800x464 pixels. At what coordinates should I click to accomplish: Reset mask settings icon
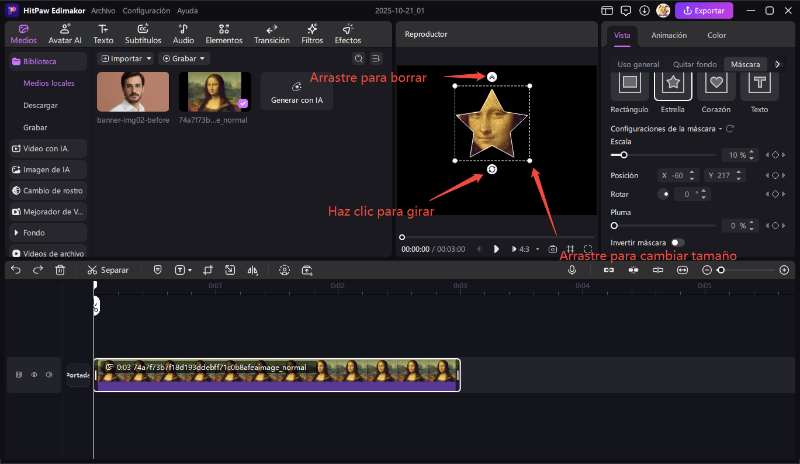(x=730, y=129)
